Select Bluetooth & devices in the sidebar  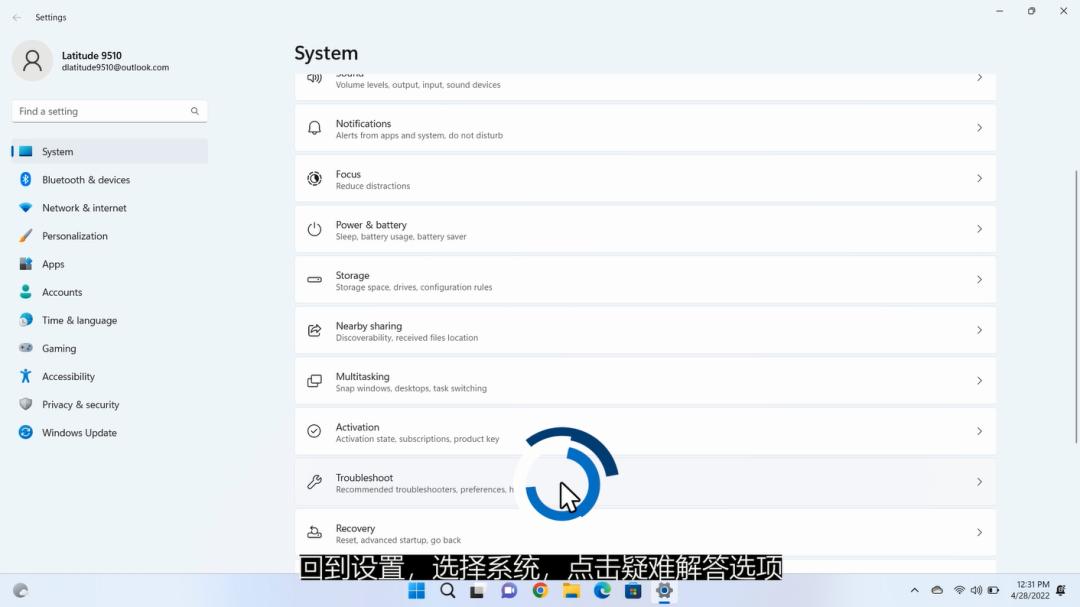(x=84, y=179)
